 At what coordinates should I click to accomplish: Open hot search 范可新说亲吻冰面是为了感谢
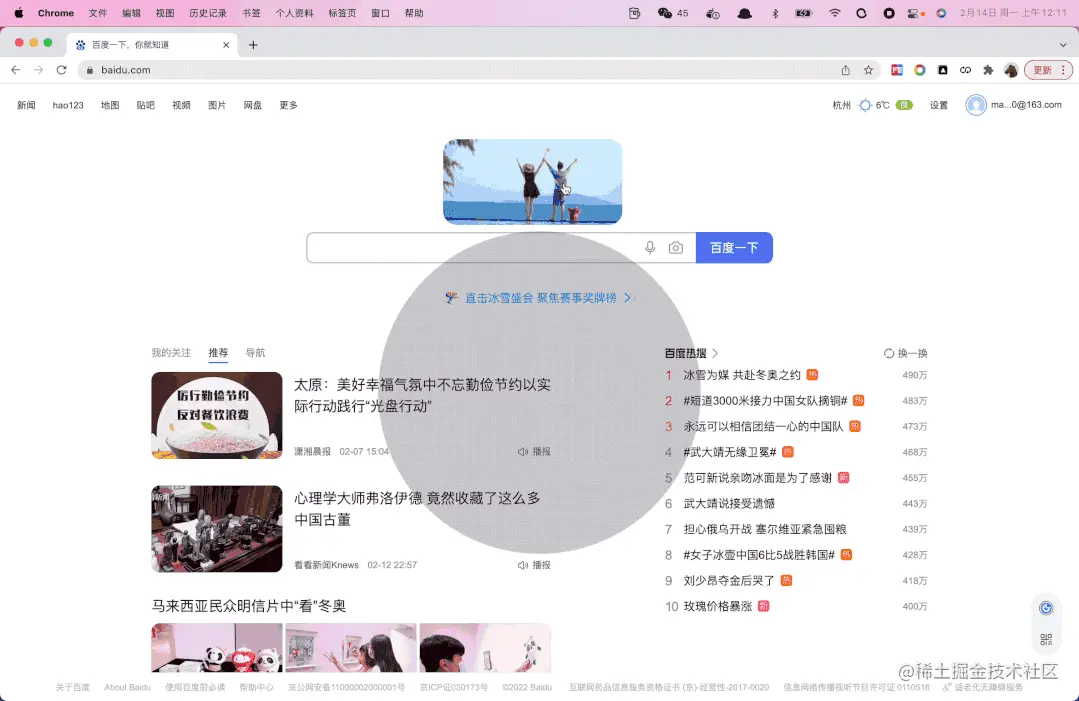(x=758, y=478)
